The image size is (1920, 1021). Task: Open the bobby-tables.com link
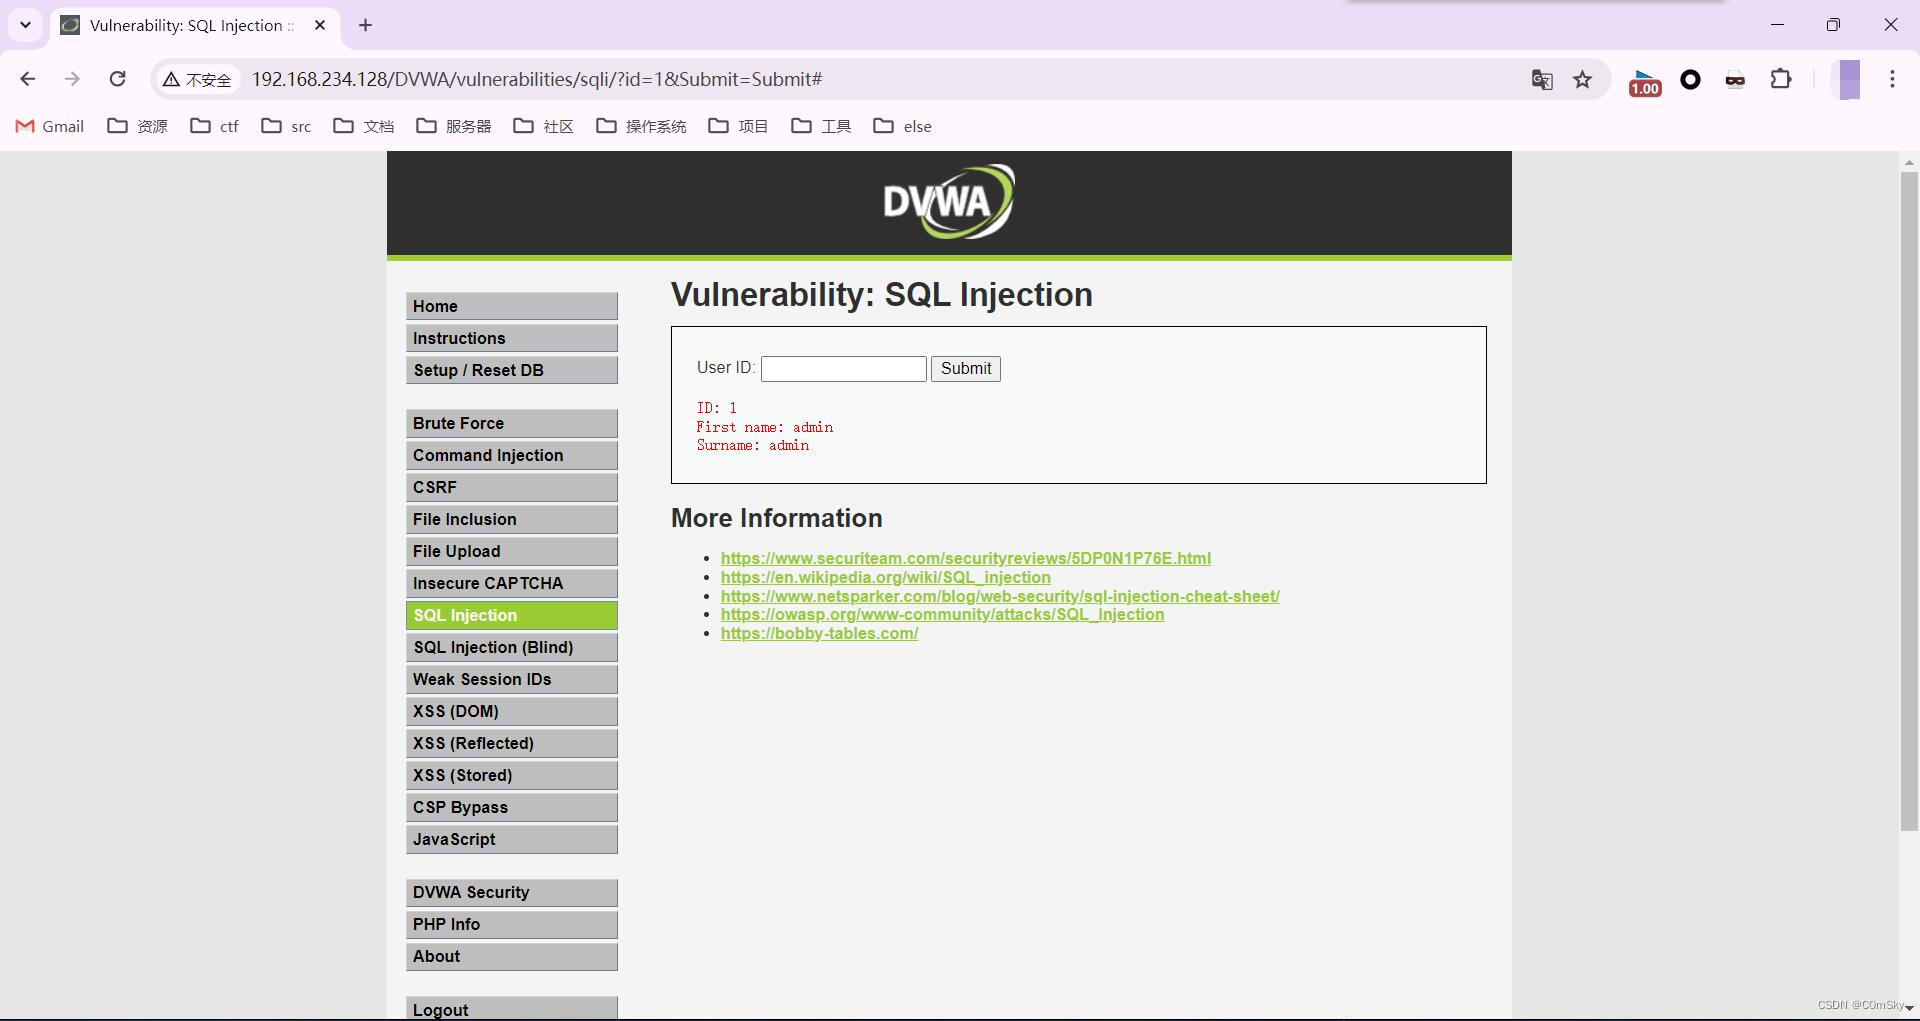point(819,633)
